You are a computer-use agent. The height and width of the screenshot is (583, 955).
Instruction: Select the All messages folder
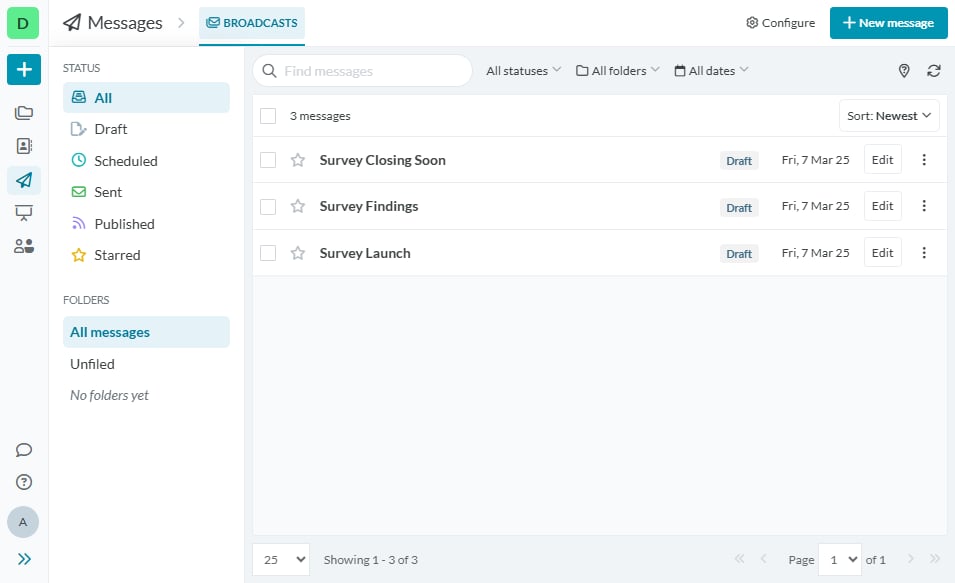[146, 332]
